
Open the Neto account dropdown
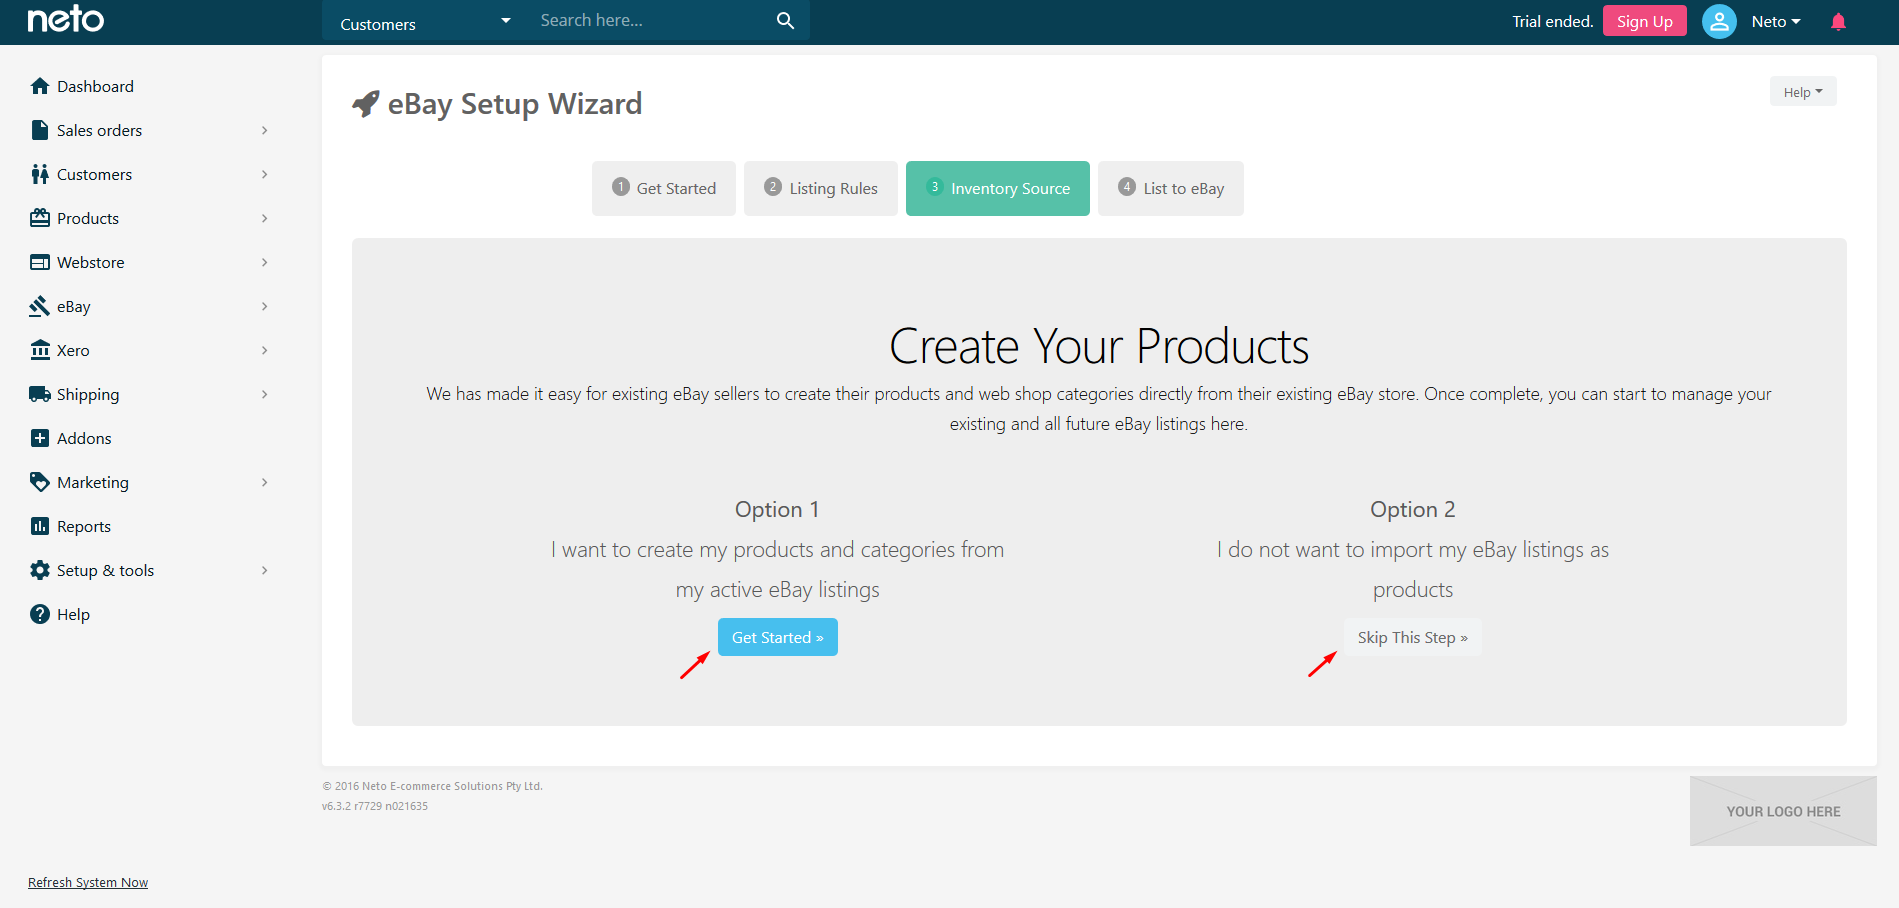point(1776,21)
